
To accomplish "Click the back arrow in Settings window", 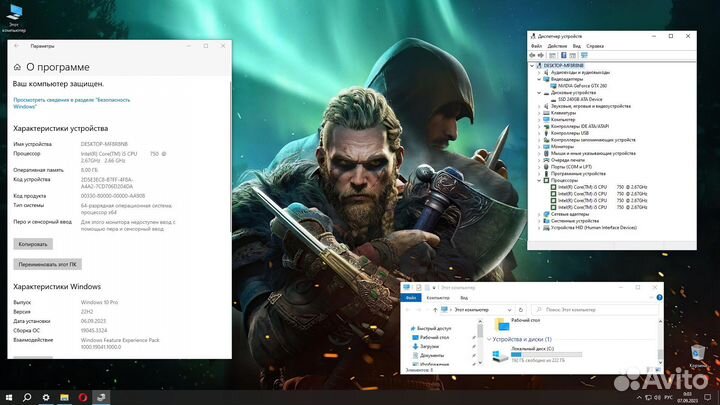I will [17, 46].
